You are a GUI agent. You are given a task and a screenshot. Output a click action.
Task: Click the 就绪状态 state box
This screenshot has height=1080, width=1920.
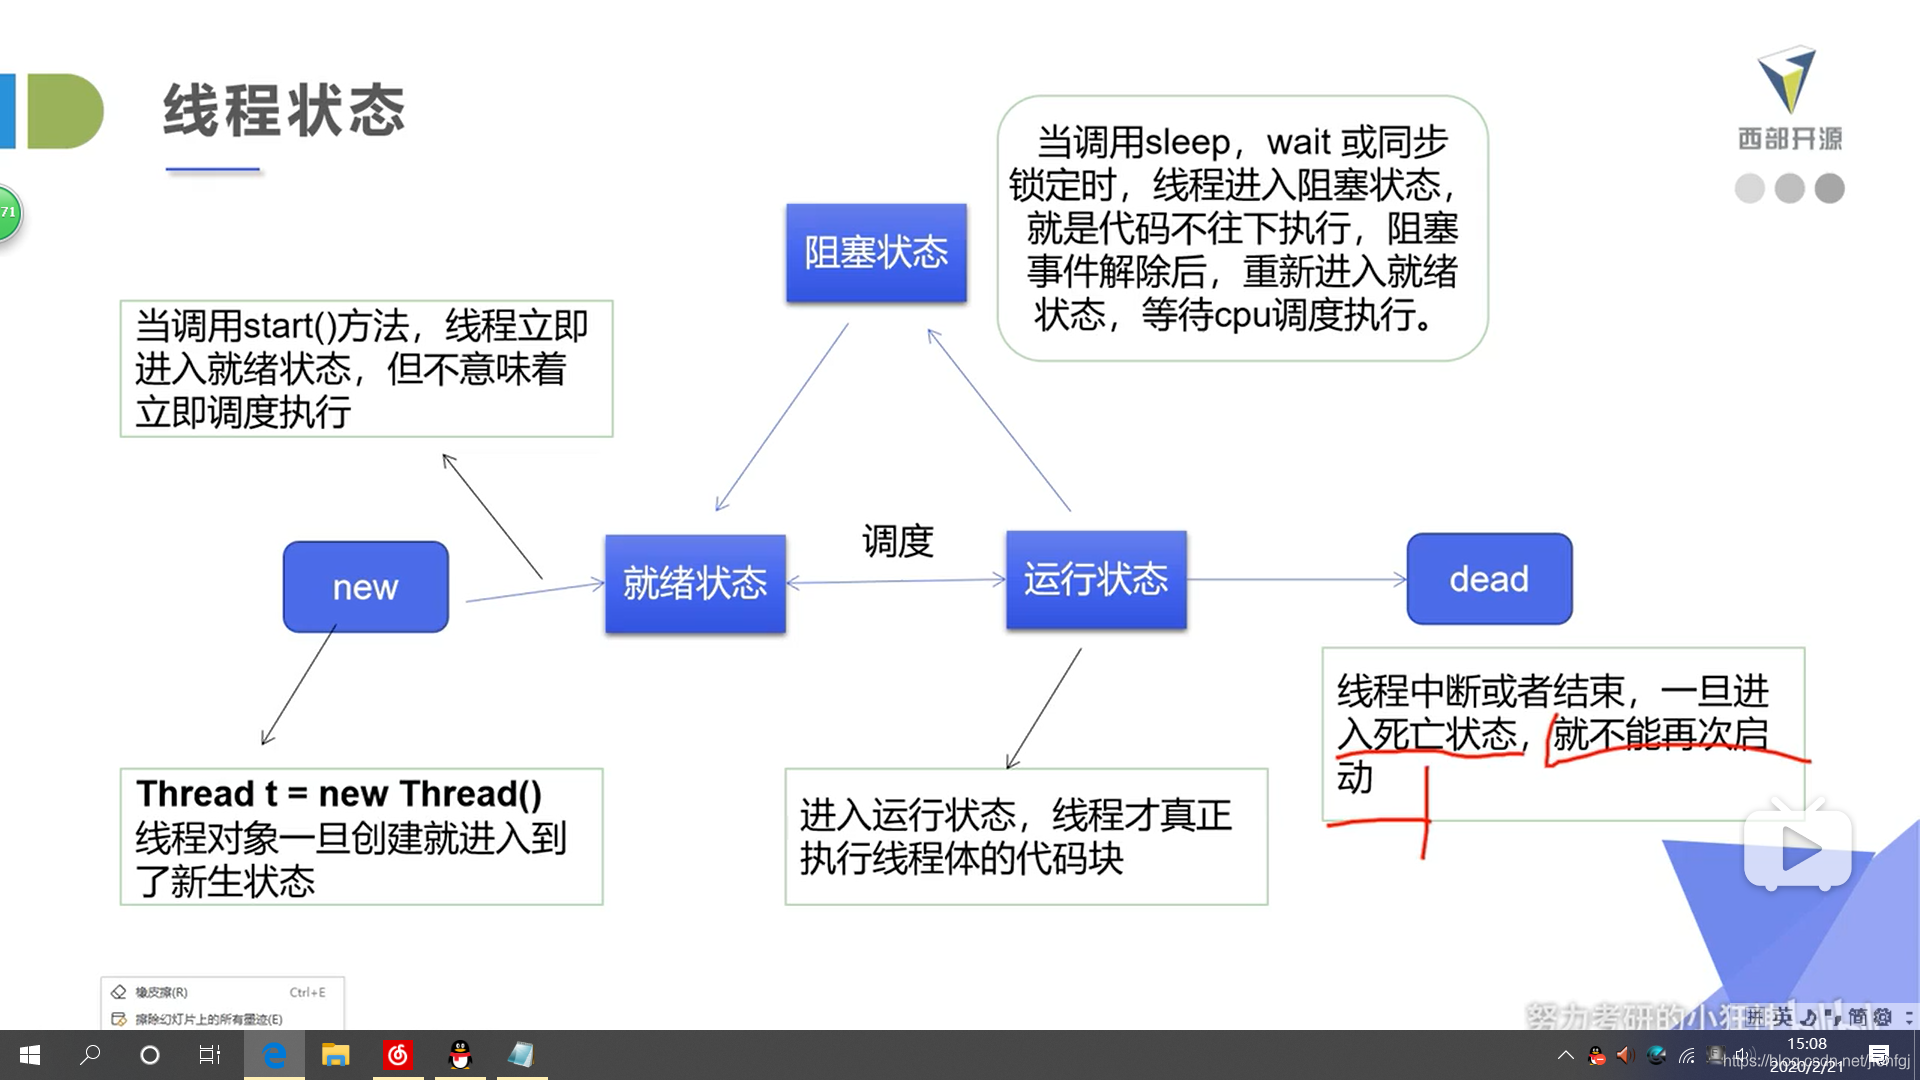tap(695, 583)
